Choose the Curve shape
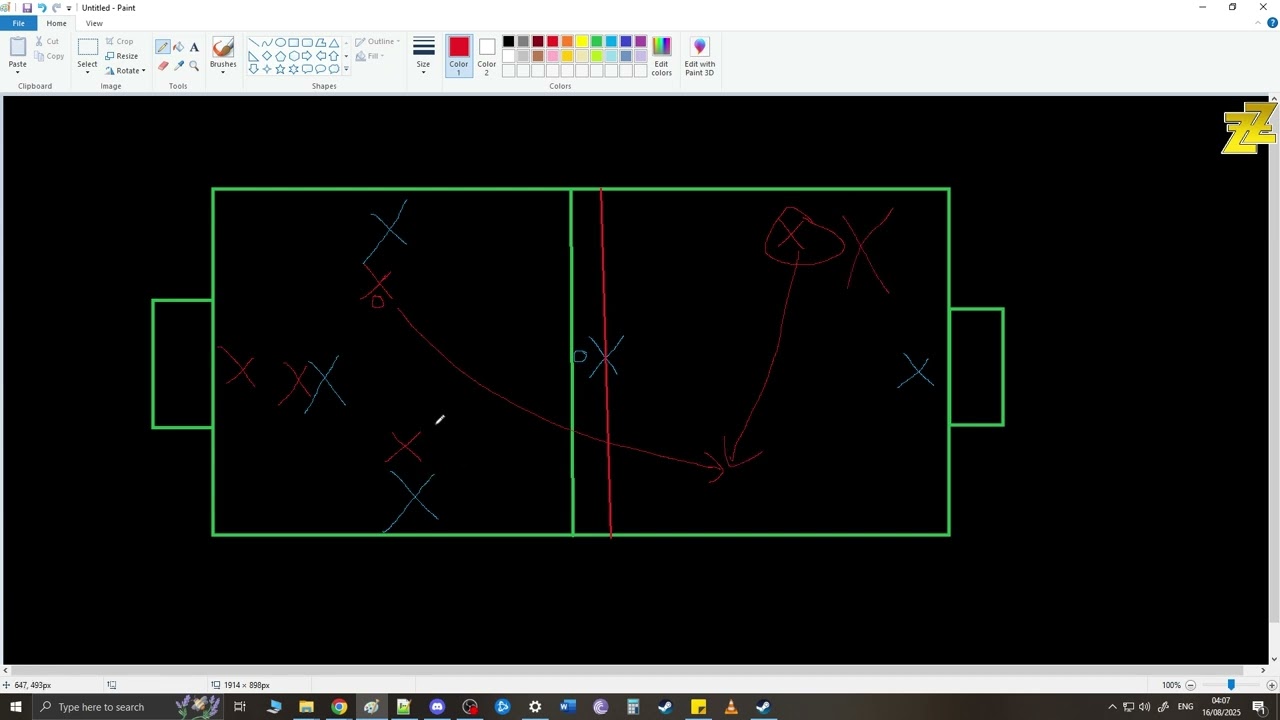This screenshot has height=720, width=1280. point(267,42)
